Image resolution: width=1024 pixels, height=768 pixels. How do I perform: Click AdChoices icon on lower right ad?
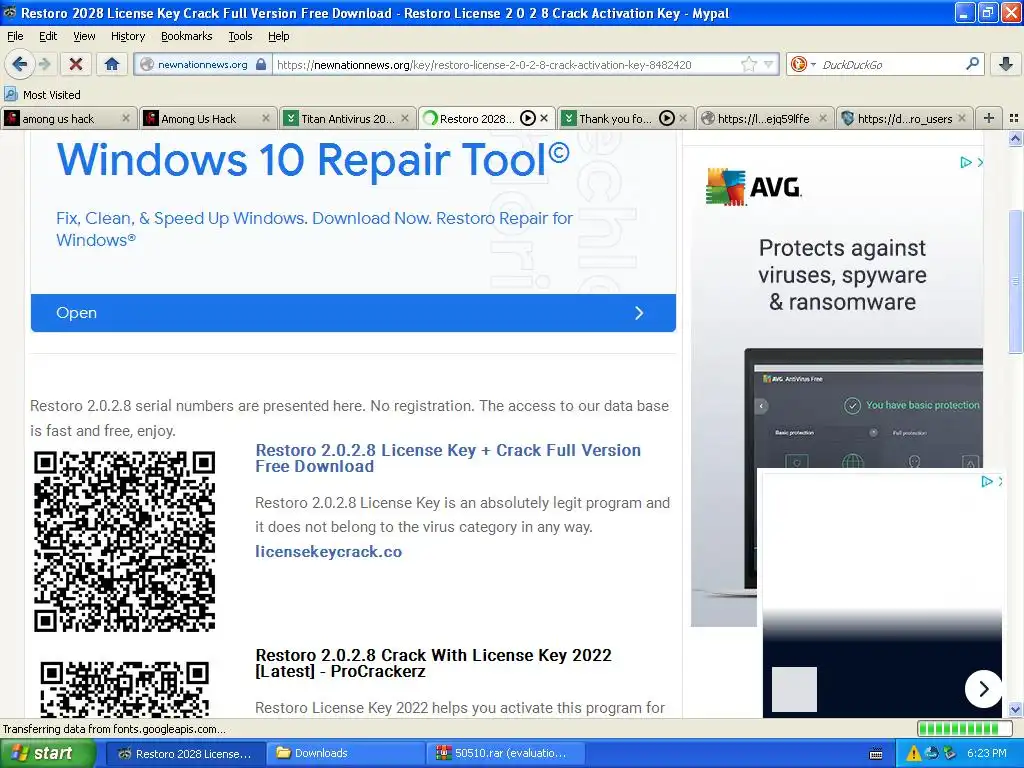click(x=987, y=481)
